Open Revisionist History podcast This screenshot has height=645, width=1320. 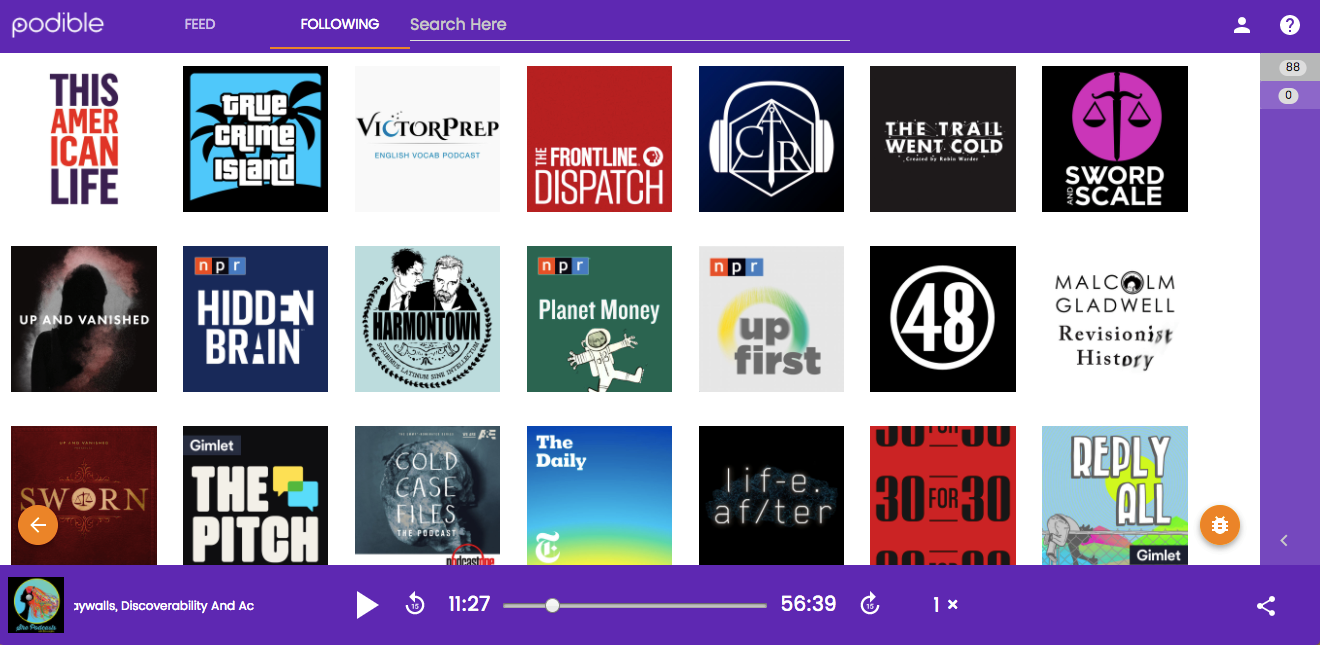(1115, 319)
